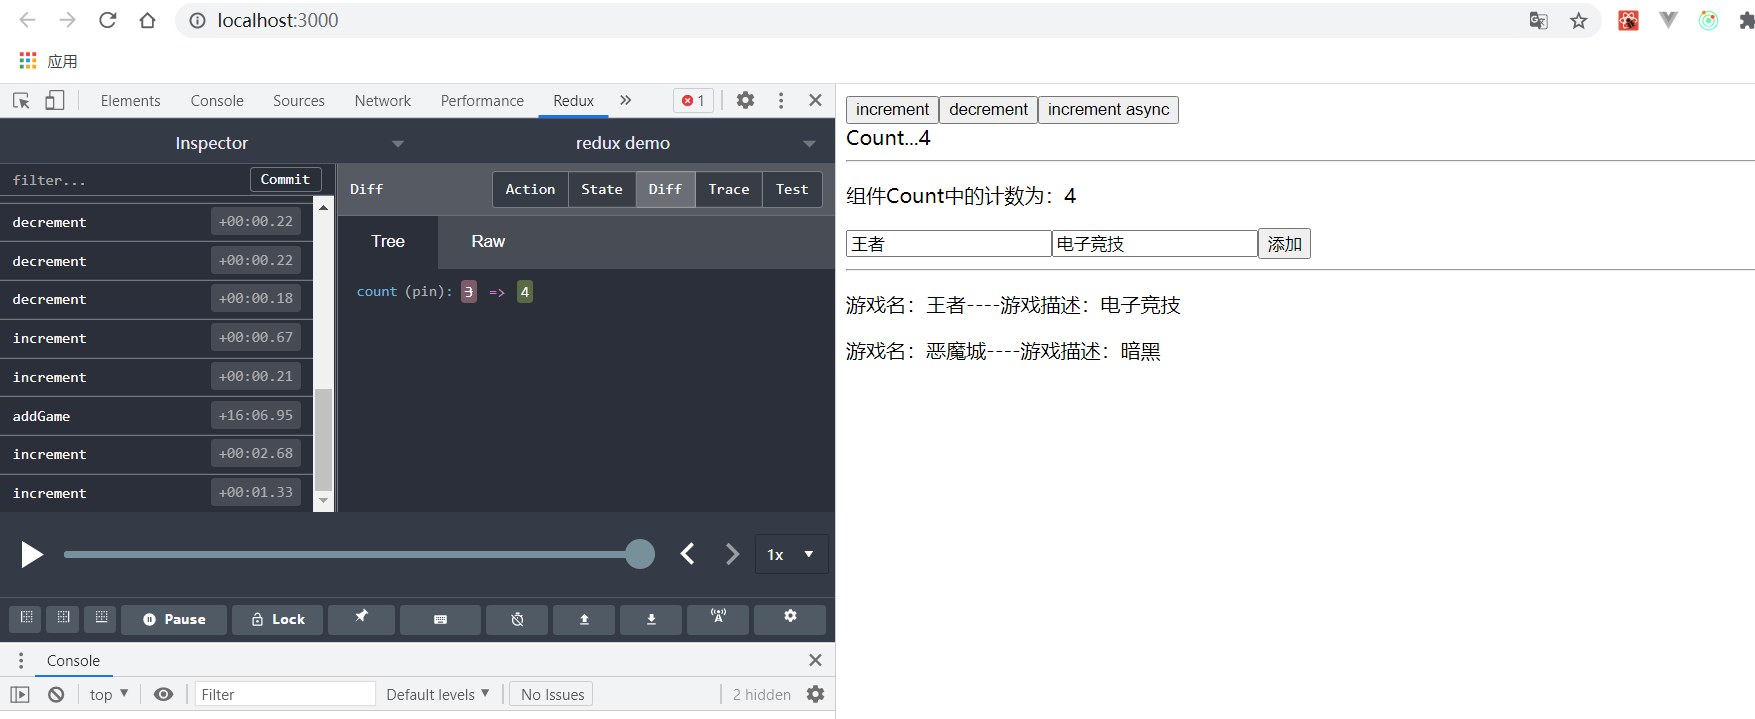Open Redux DevTools settings gear
The width and height of the screenshot is (1755, 719).
click(790, 619)
